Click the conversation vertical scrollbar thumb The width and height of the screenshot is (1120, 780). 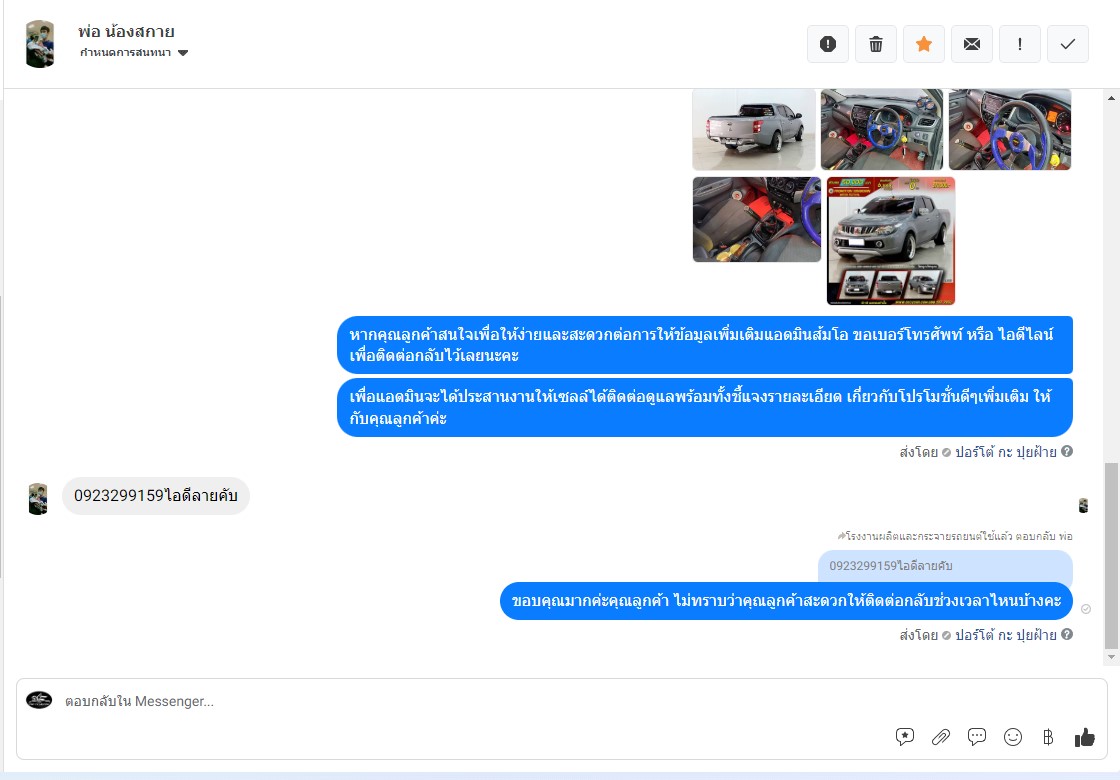tap(1111, 555)
